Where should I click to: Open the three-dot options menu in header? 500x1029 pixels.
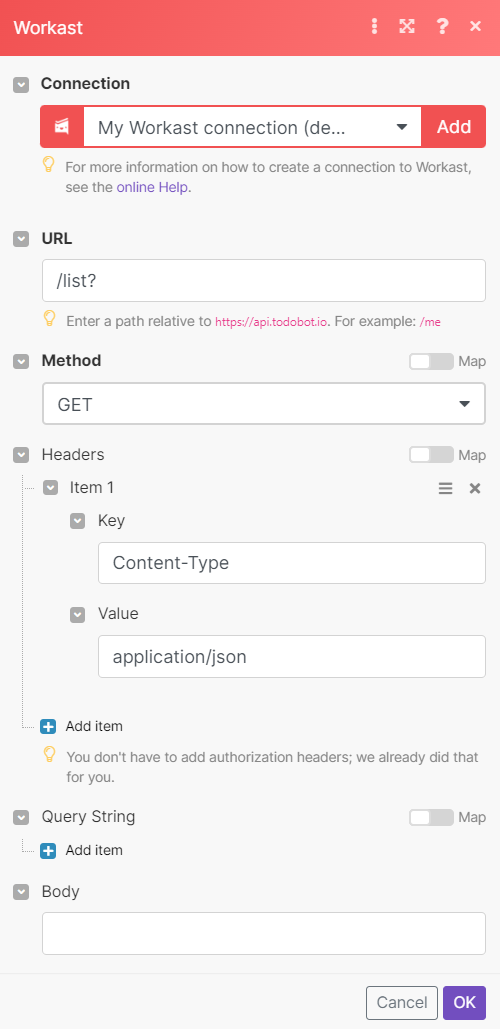coord(375,26)
